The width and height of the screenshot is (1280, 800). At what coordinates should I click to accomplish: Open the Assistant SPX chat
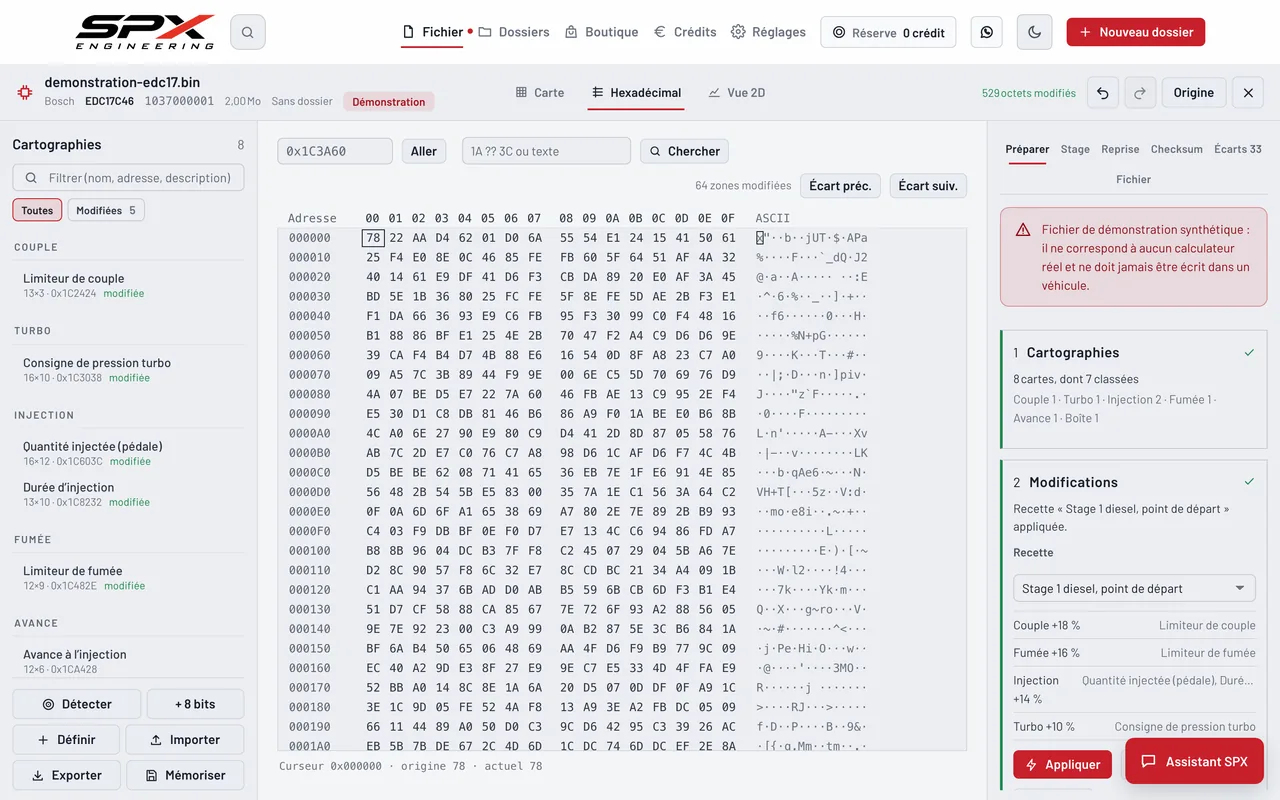[x=1194, y=762]
